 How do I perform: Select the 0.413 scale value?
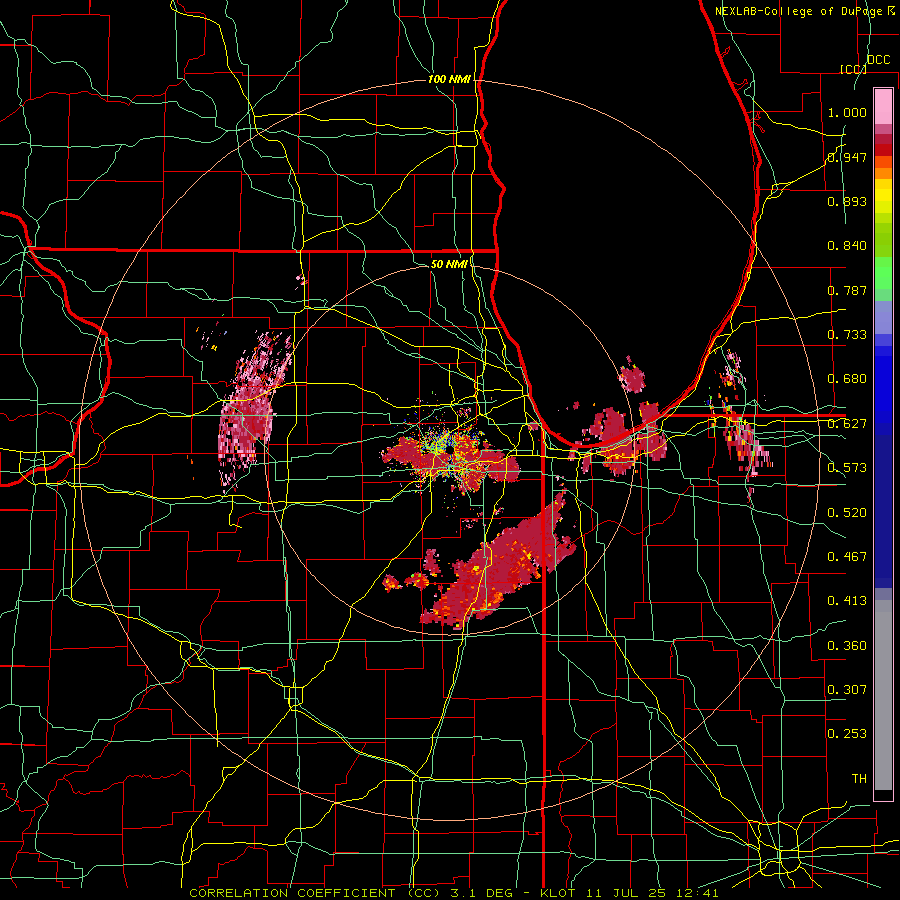pos(847,601)
